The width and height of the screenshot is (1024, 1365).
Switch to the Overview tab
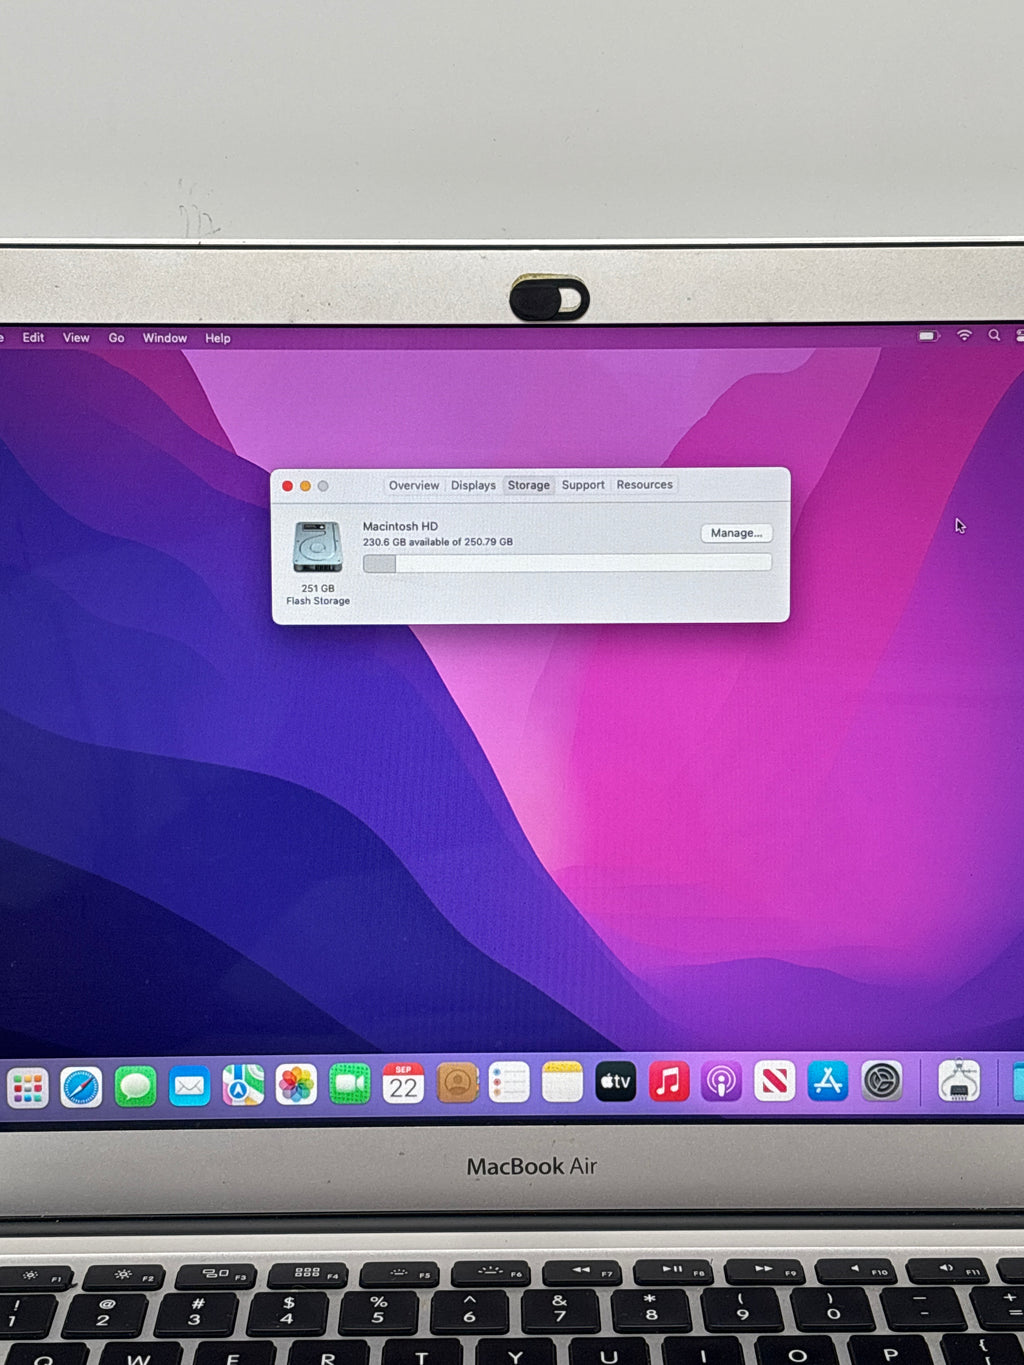coord(414,485)
